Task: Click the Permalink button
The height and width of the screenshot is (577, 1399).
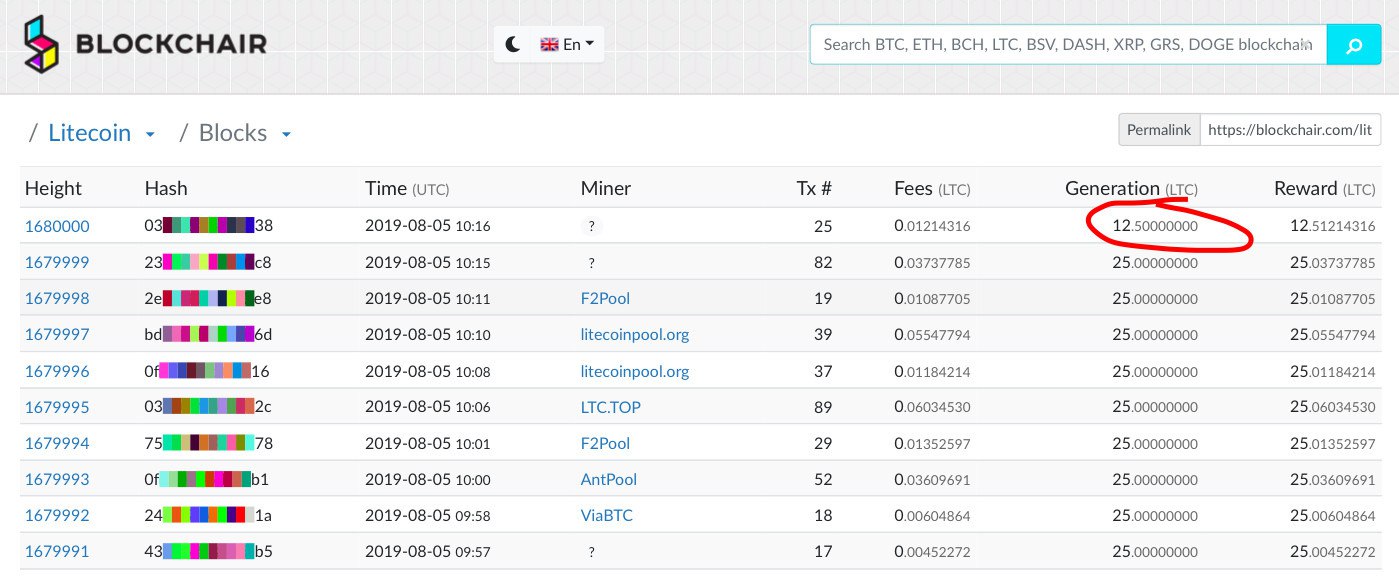Action: (x=1159, y=130)
